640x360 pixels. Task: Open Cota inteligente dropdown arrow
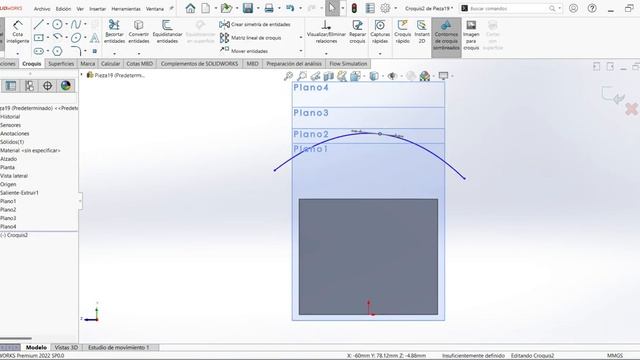coord(18,54)
